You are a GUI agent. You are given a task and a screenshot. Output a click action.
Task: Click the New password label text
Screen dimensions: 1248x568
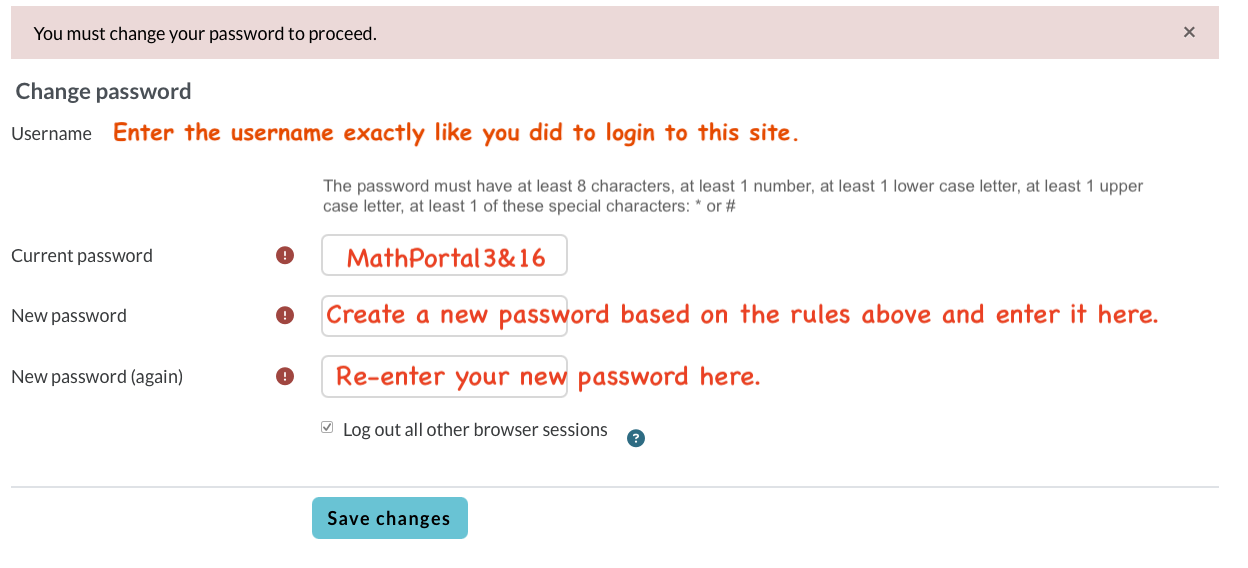[69, 316]
